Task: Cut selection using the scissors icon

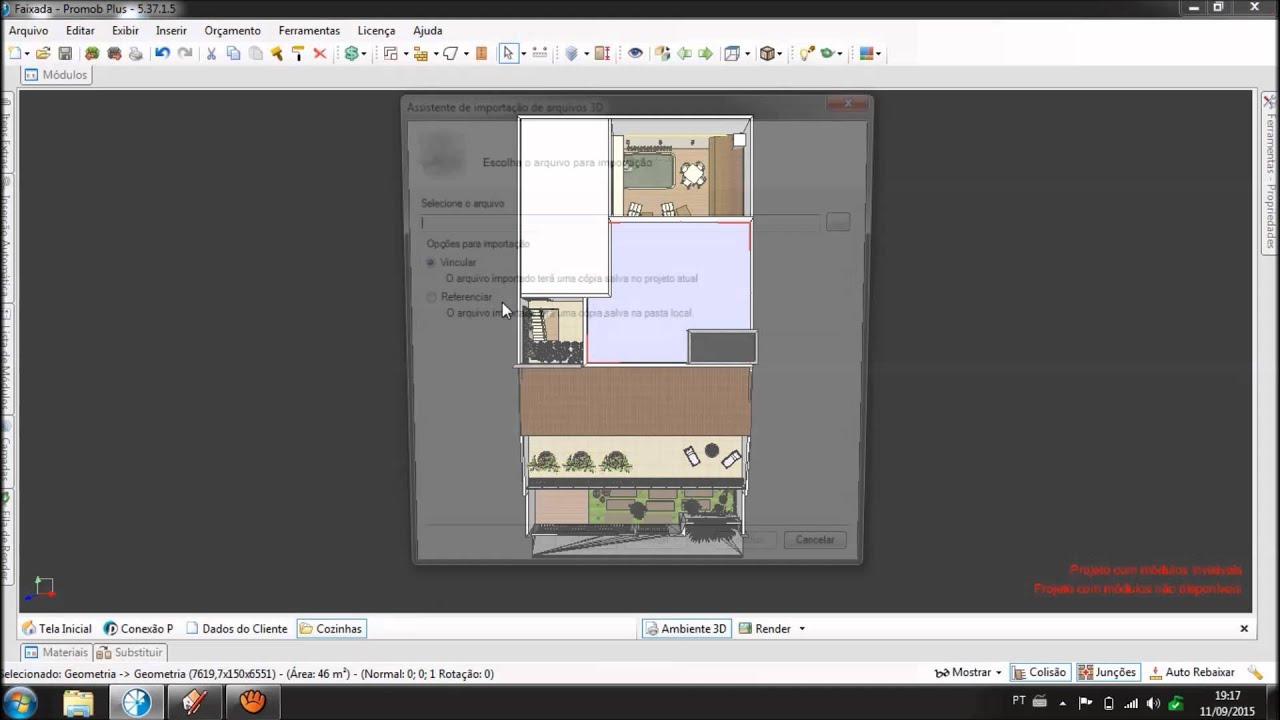Action: 211,54
